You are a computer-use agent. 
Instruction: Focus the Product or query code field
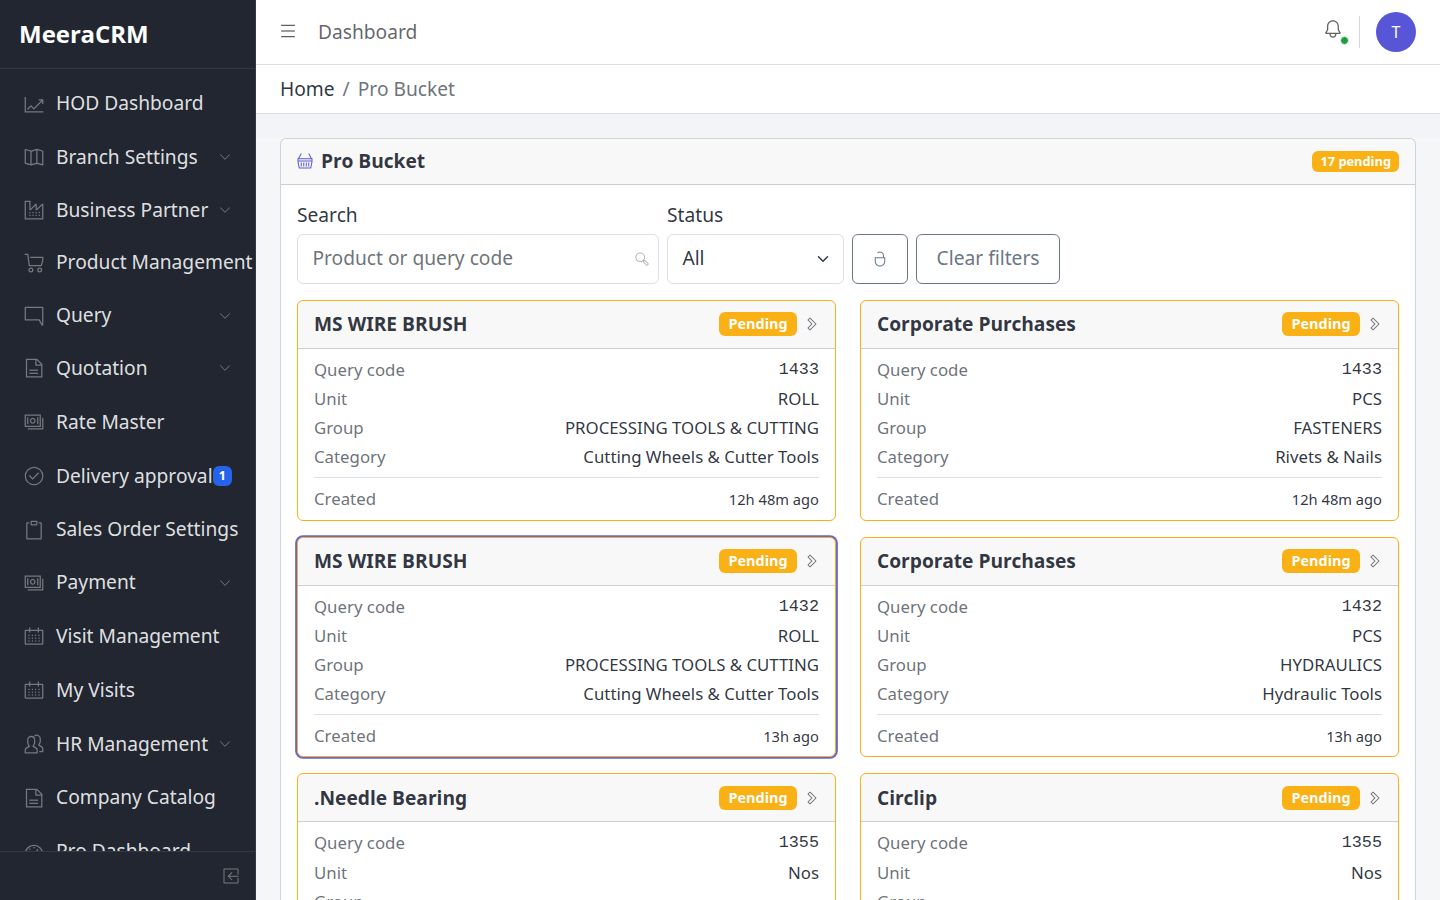pos(478,259)
